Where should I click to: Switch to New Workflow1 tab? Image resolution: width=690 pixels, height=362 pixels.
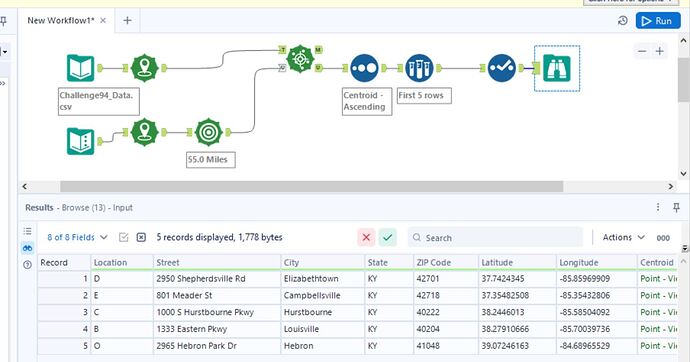coord(61,20)
